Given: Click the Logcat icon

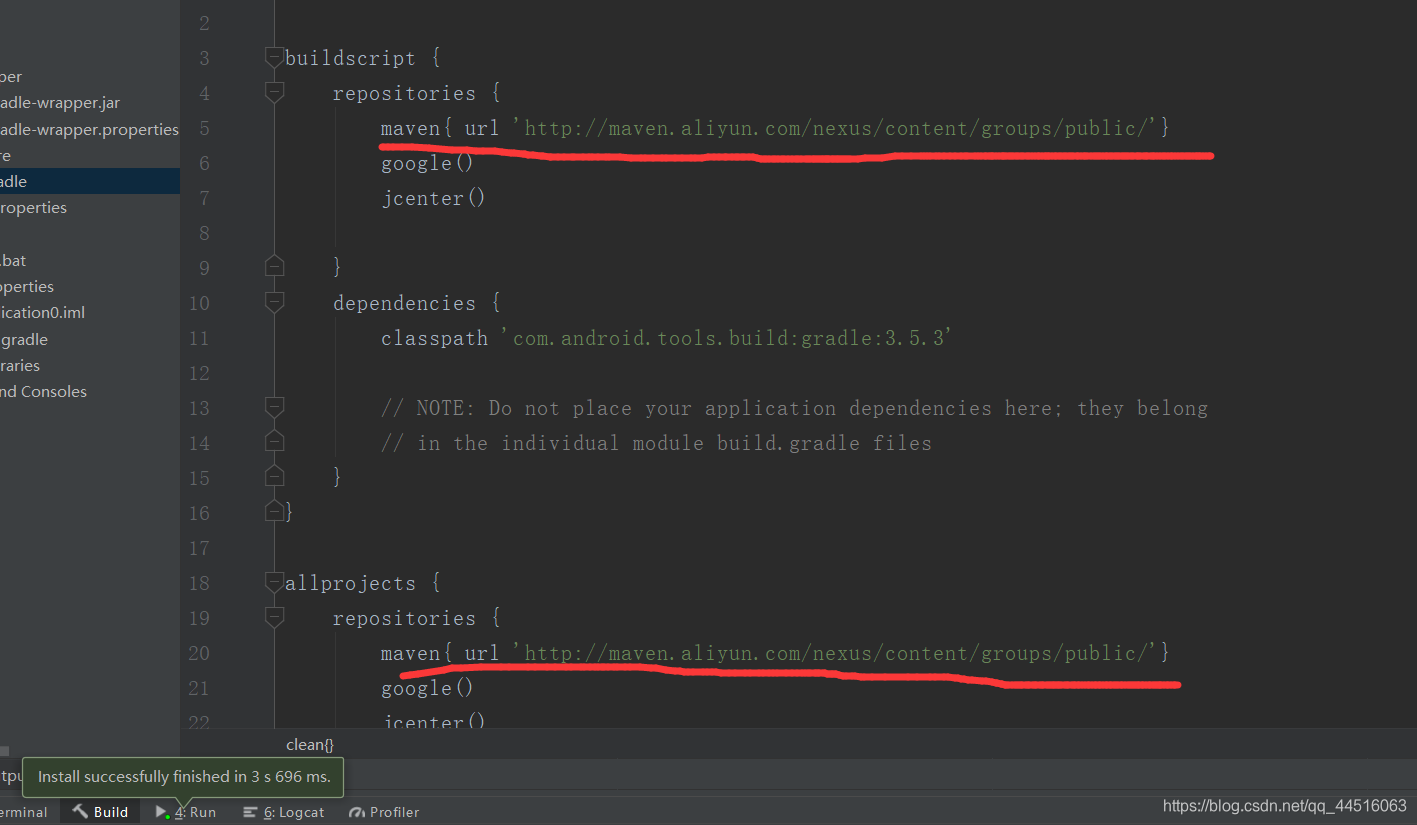Looking at the screenshot, I should (251, 812).
